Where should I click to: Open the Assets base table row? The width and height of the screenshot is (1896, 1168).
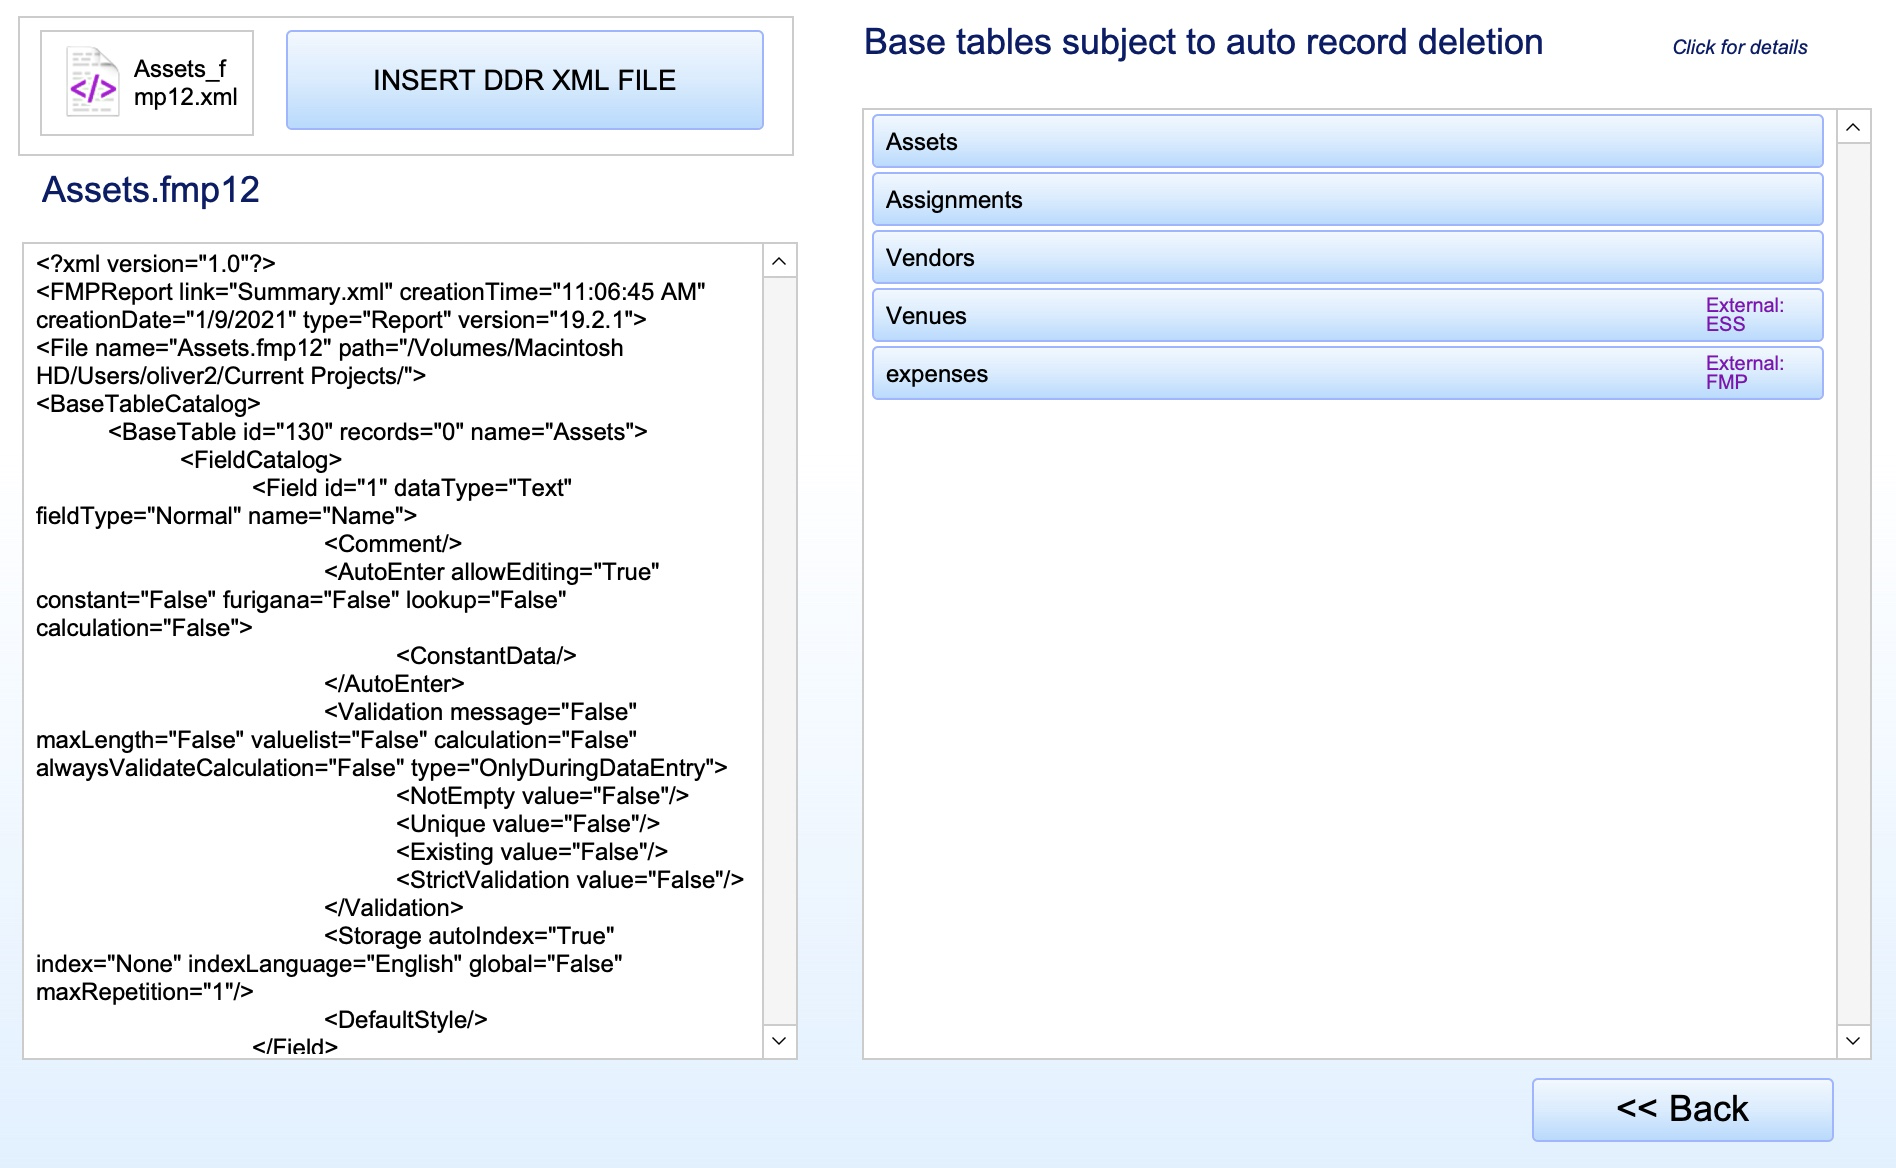click(x=1347, y=142)
